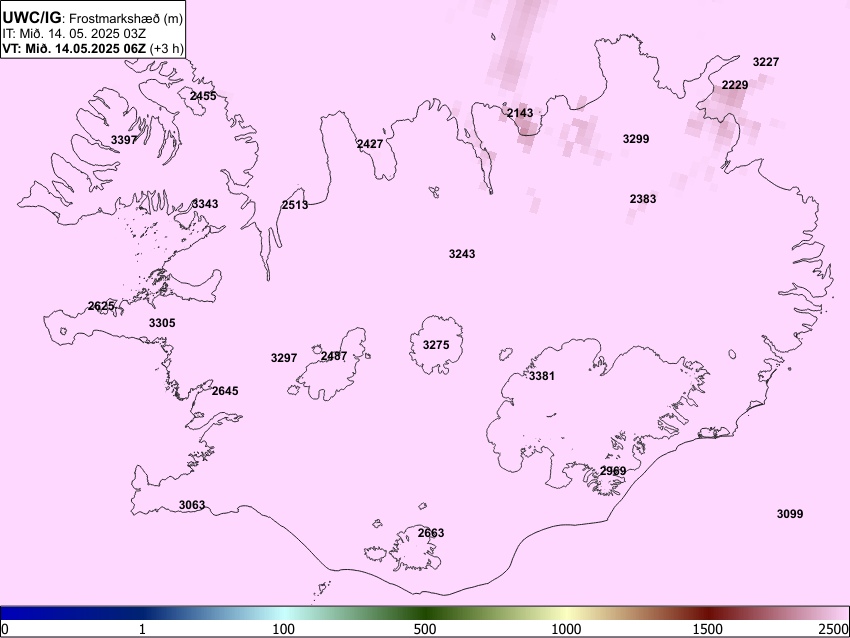This screenshot has height=638, width=850.
Task: Click the map value 3305
Action: pos(162,323)
